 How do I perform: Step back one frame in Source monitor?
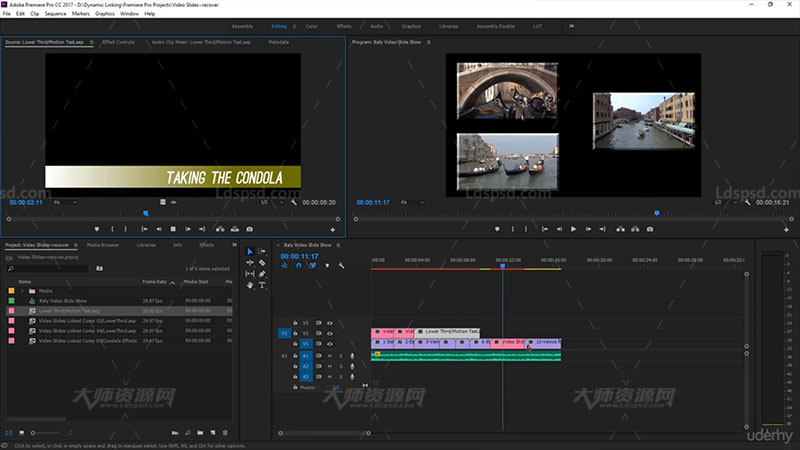coord(159,230)
